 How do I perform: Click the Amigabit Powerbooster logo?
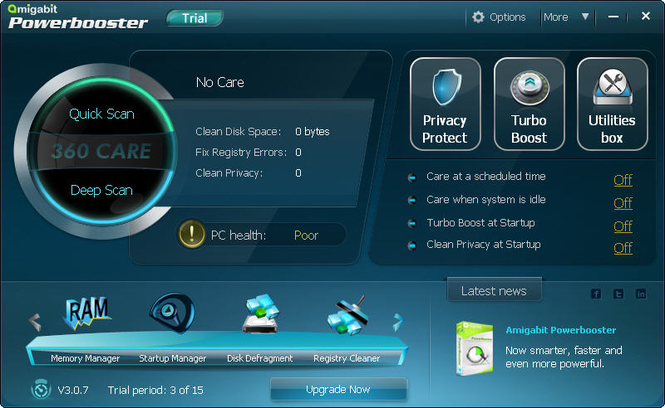click(78, 17)
